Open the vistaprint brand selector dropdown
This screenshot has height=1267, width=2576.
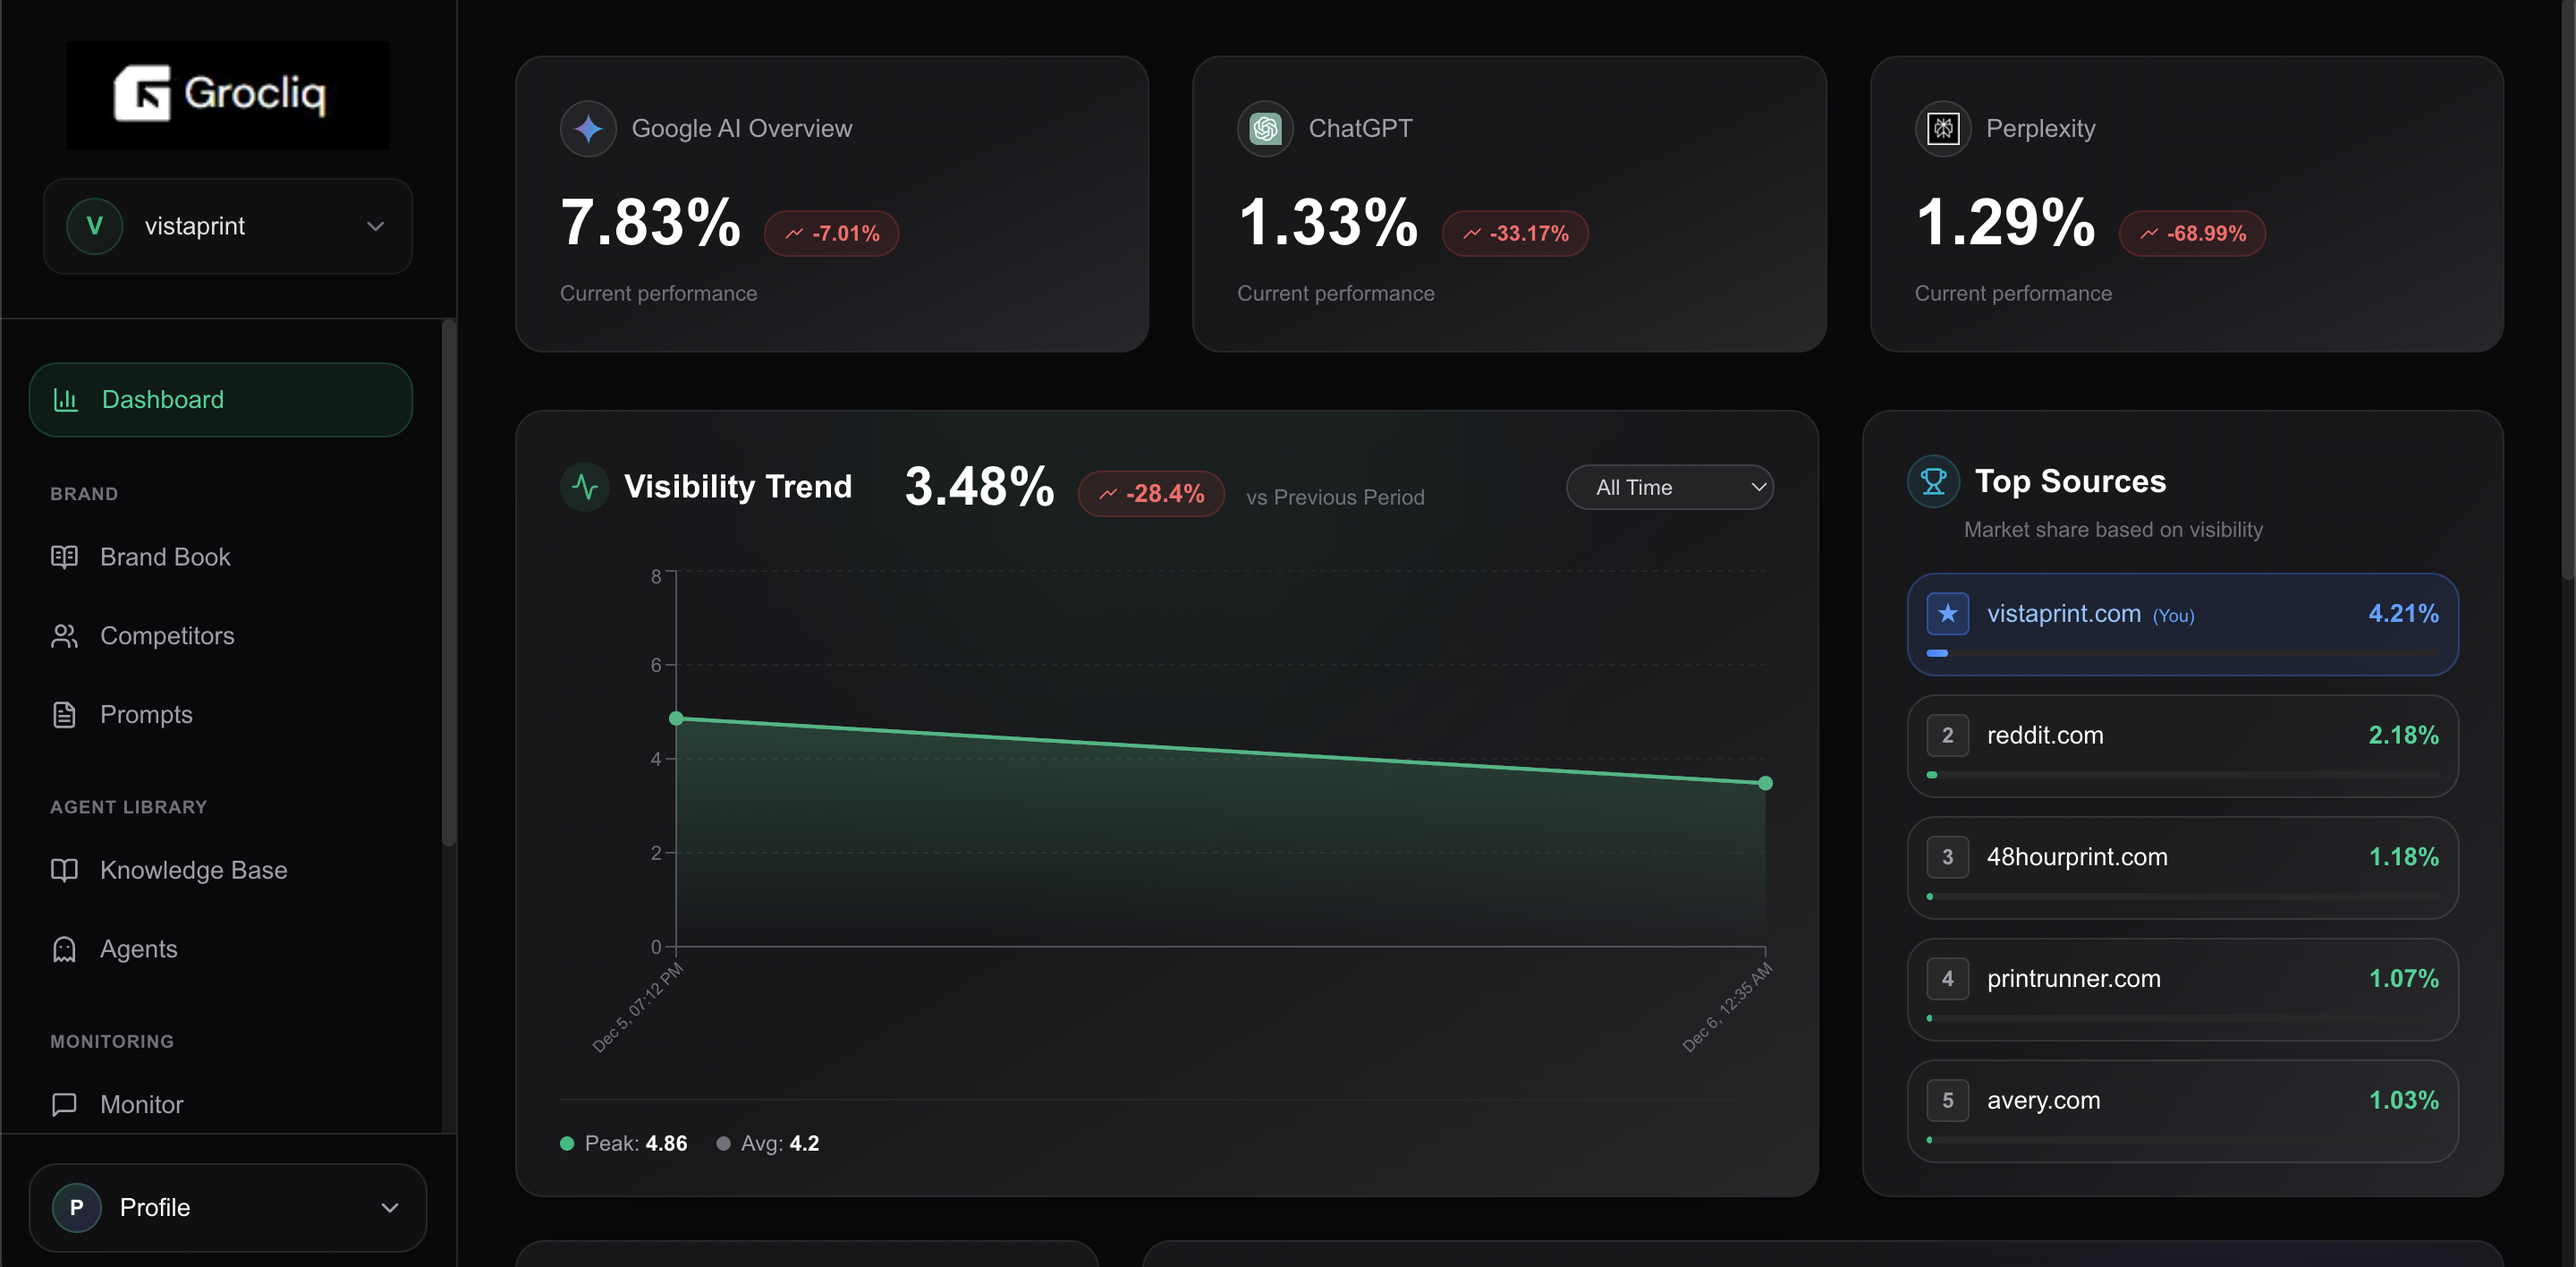coord(227,226)
